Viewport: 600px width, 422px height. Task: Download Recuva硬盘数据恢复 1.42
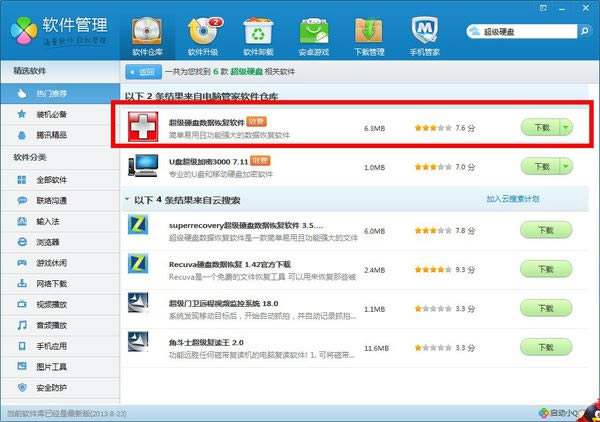[x=546, y=269]
